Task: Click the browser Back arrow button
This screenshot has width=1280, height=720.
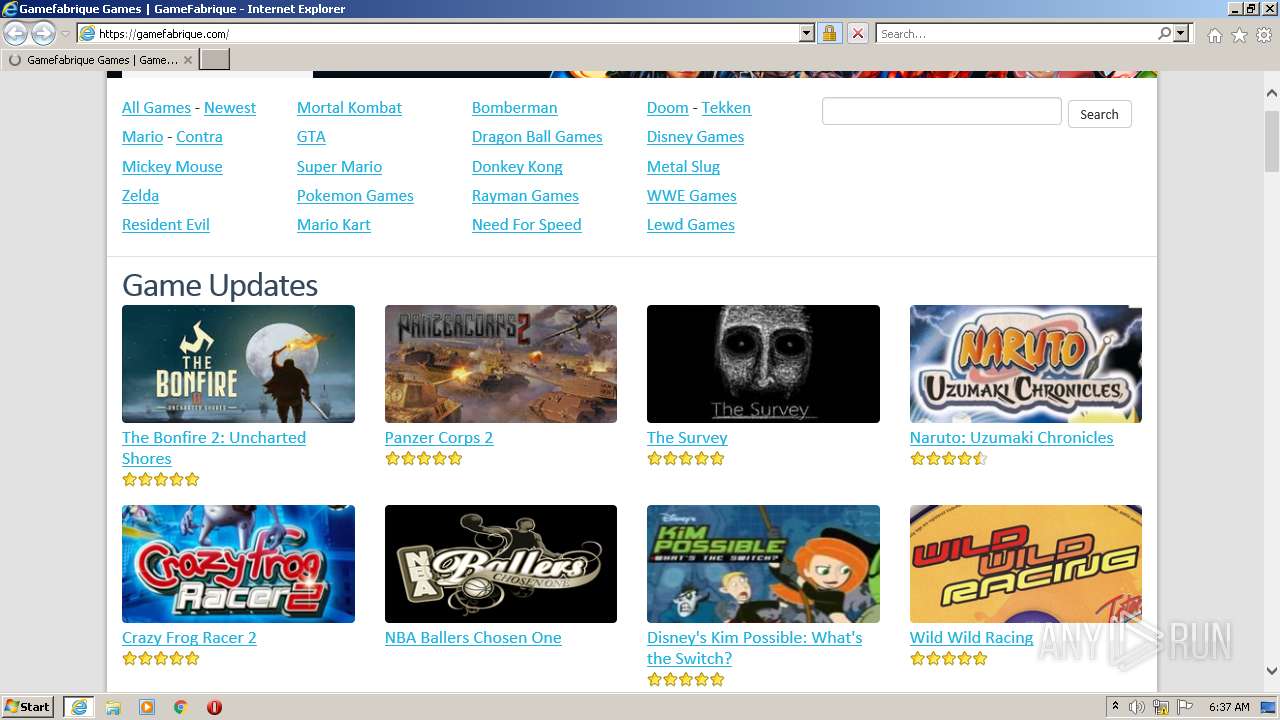Action: click(x=16, y=33)
